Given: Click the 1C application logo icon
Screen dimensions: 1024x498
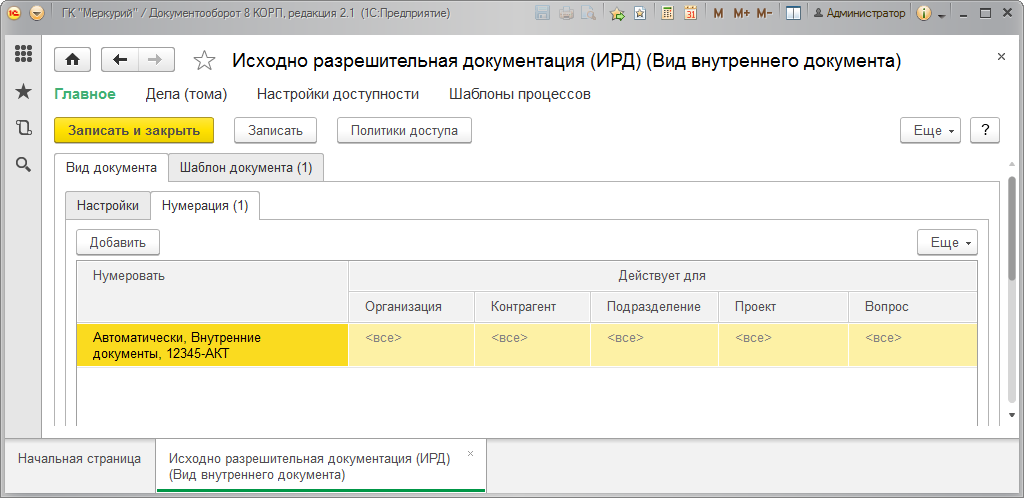Looking at the screenshot, I should (x=15, y=13).
